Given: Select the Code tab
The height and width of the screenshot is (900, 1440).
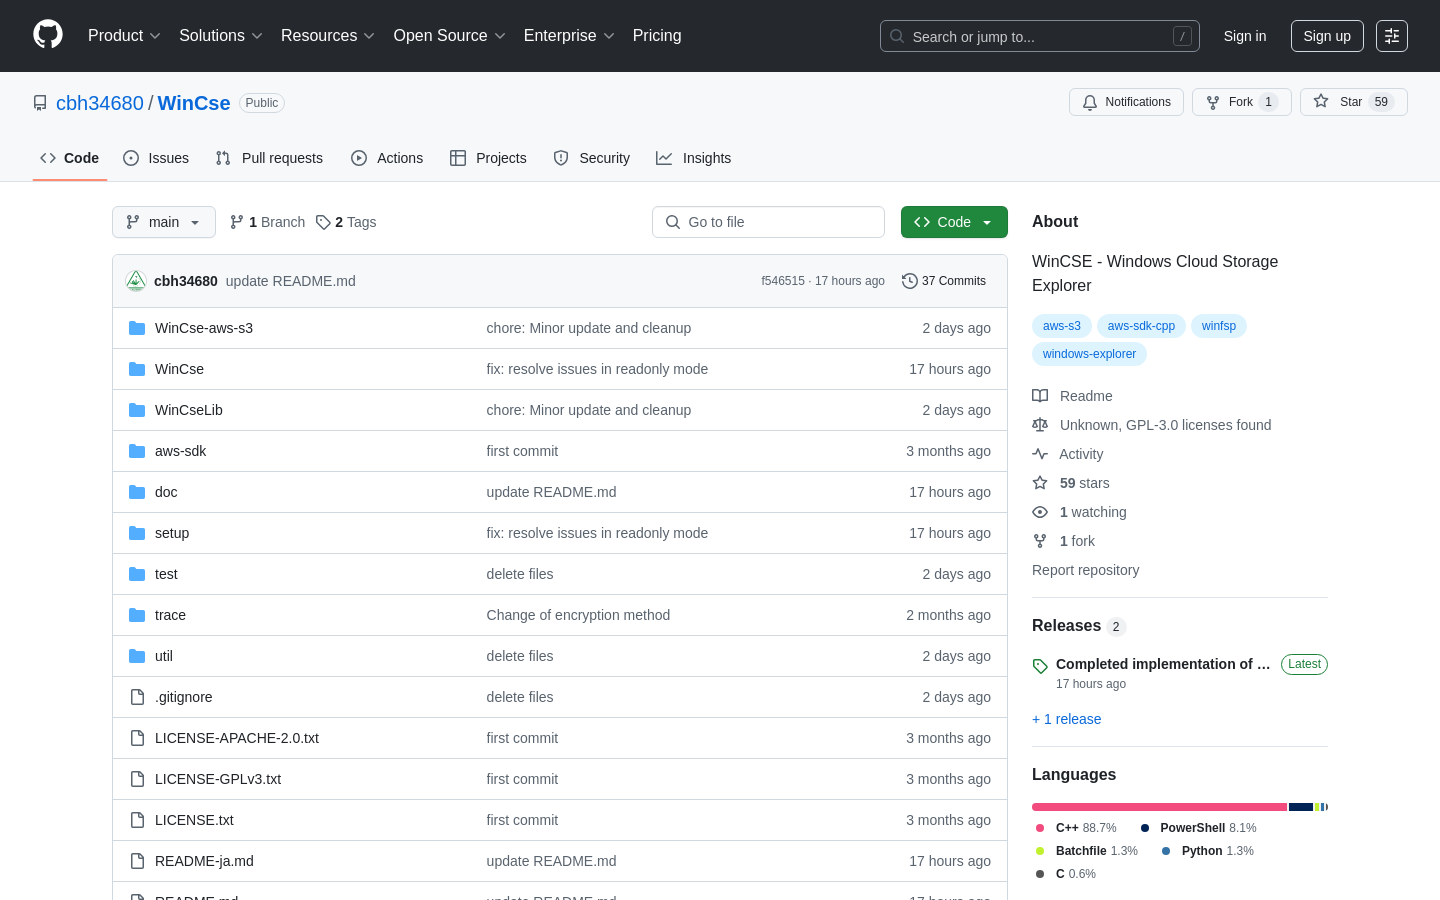Looking at the screenshot, I should 70,158.
